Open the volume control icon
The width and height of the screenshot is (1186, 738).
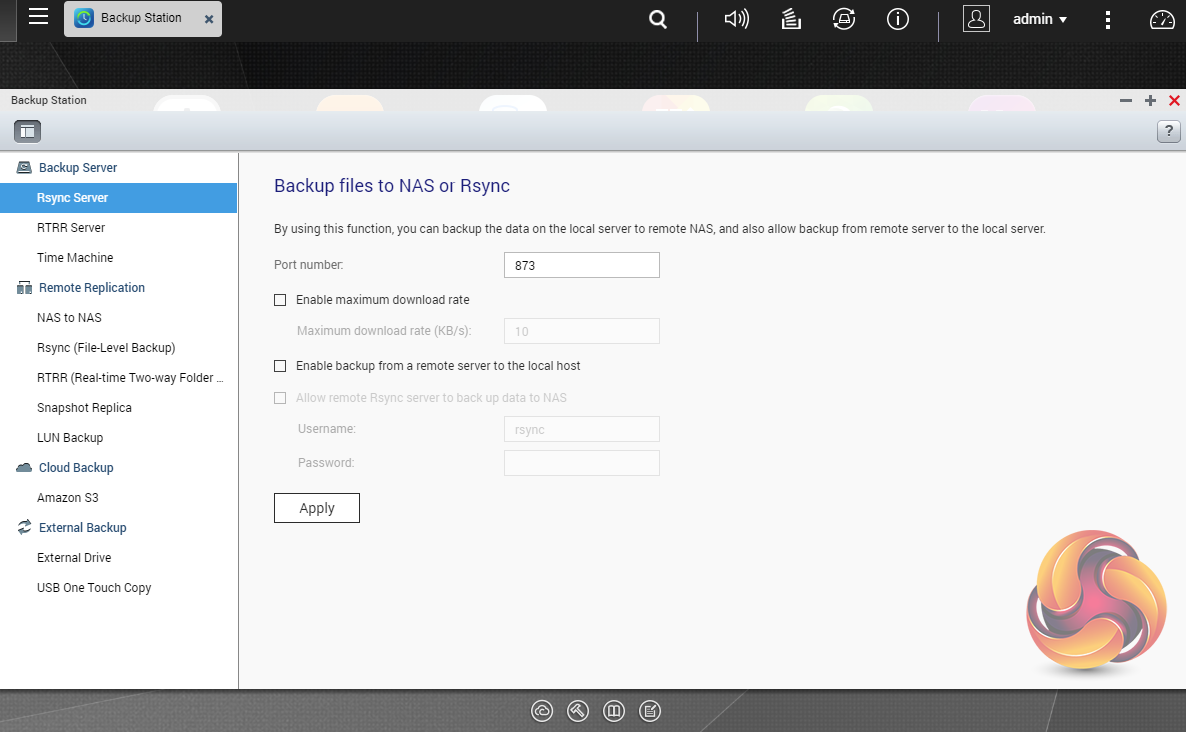[x=736, y=19]
